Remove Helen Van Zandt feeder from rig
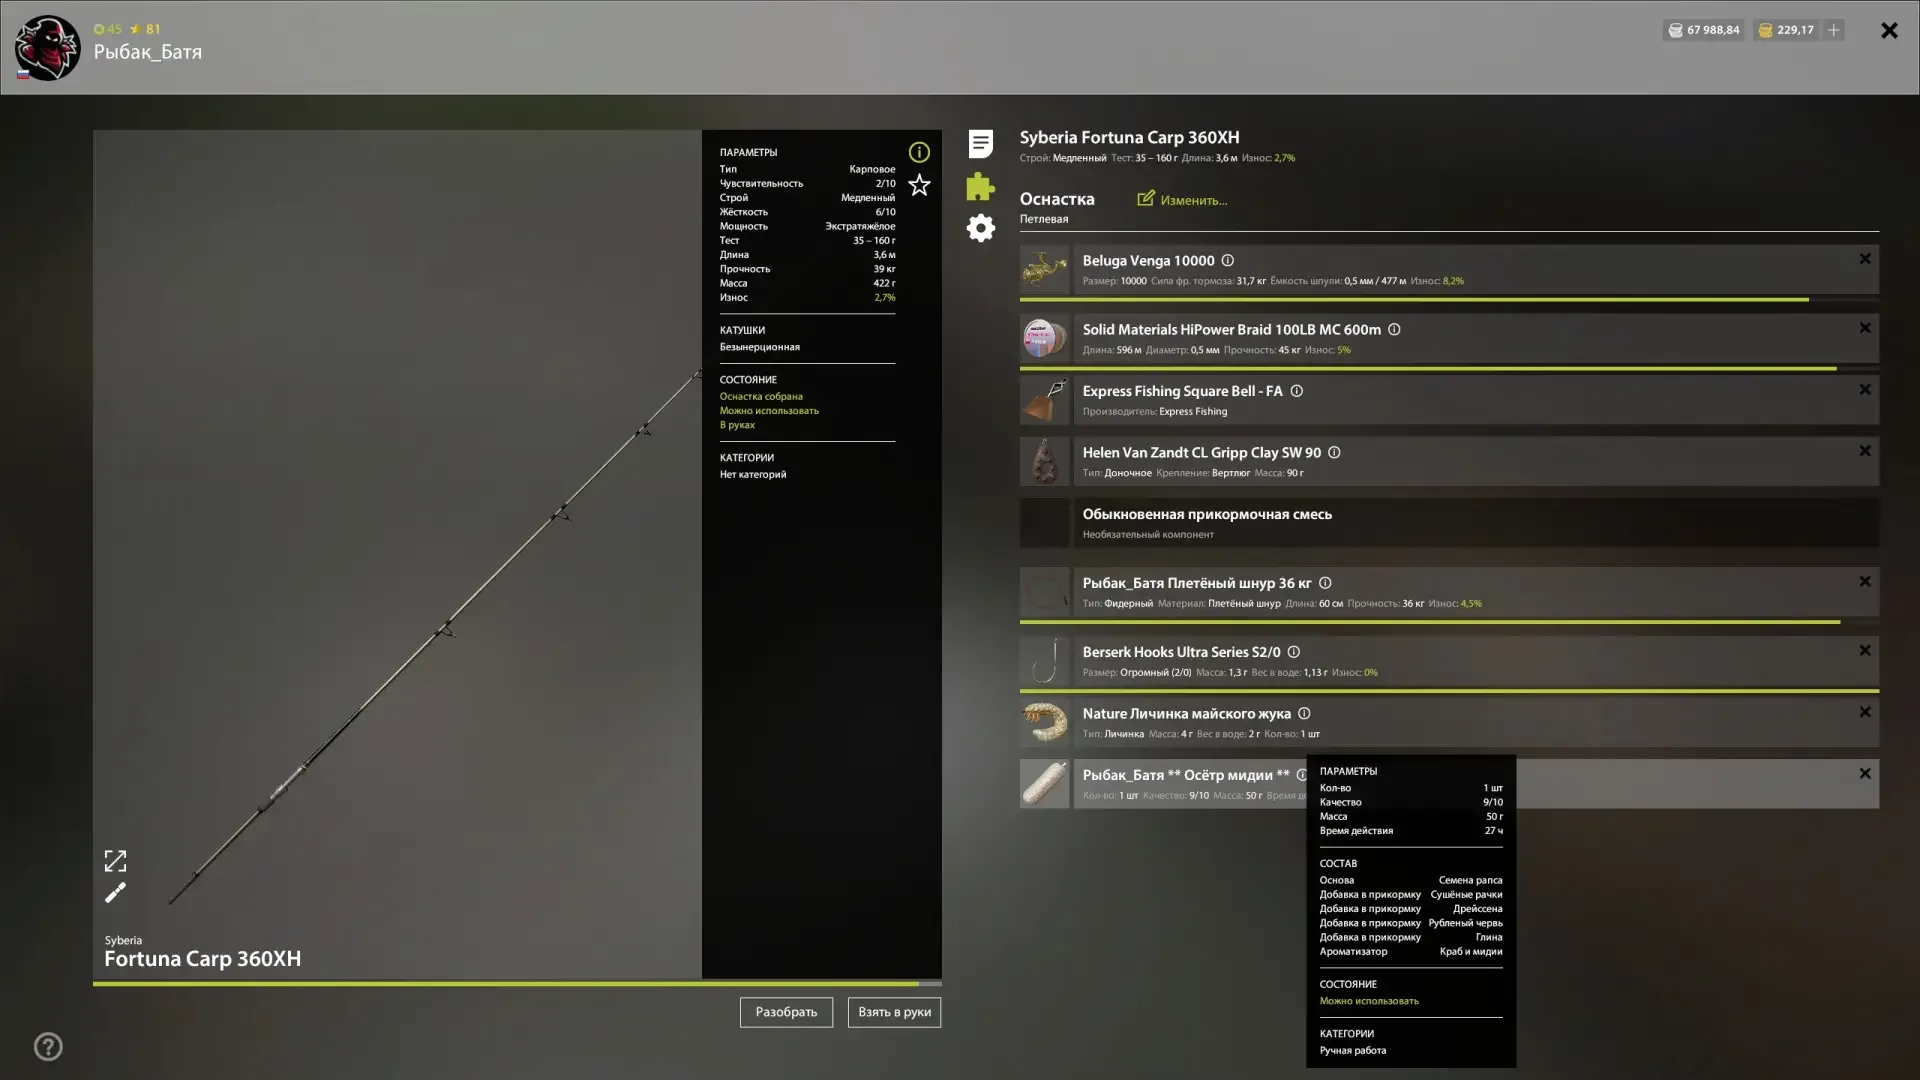The width and height of the screenshot is (1920, 1080). pos(1864,451)
